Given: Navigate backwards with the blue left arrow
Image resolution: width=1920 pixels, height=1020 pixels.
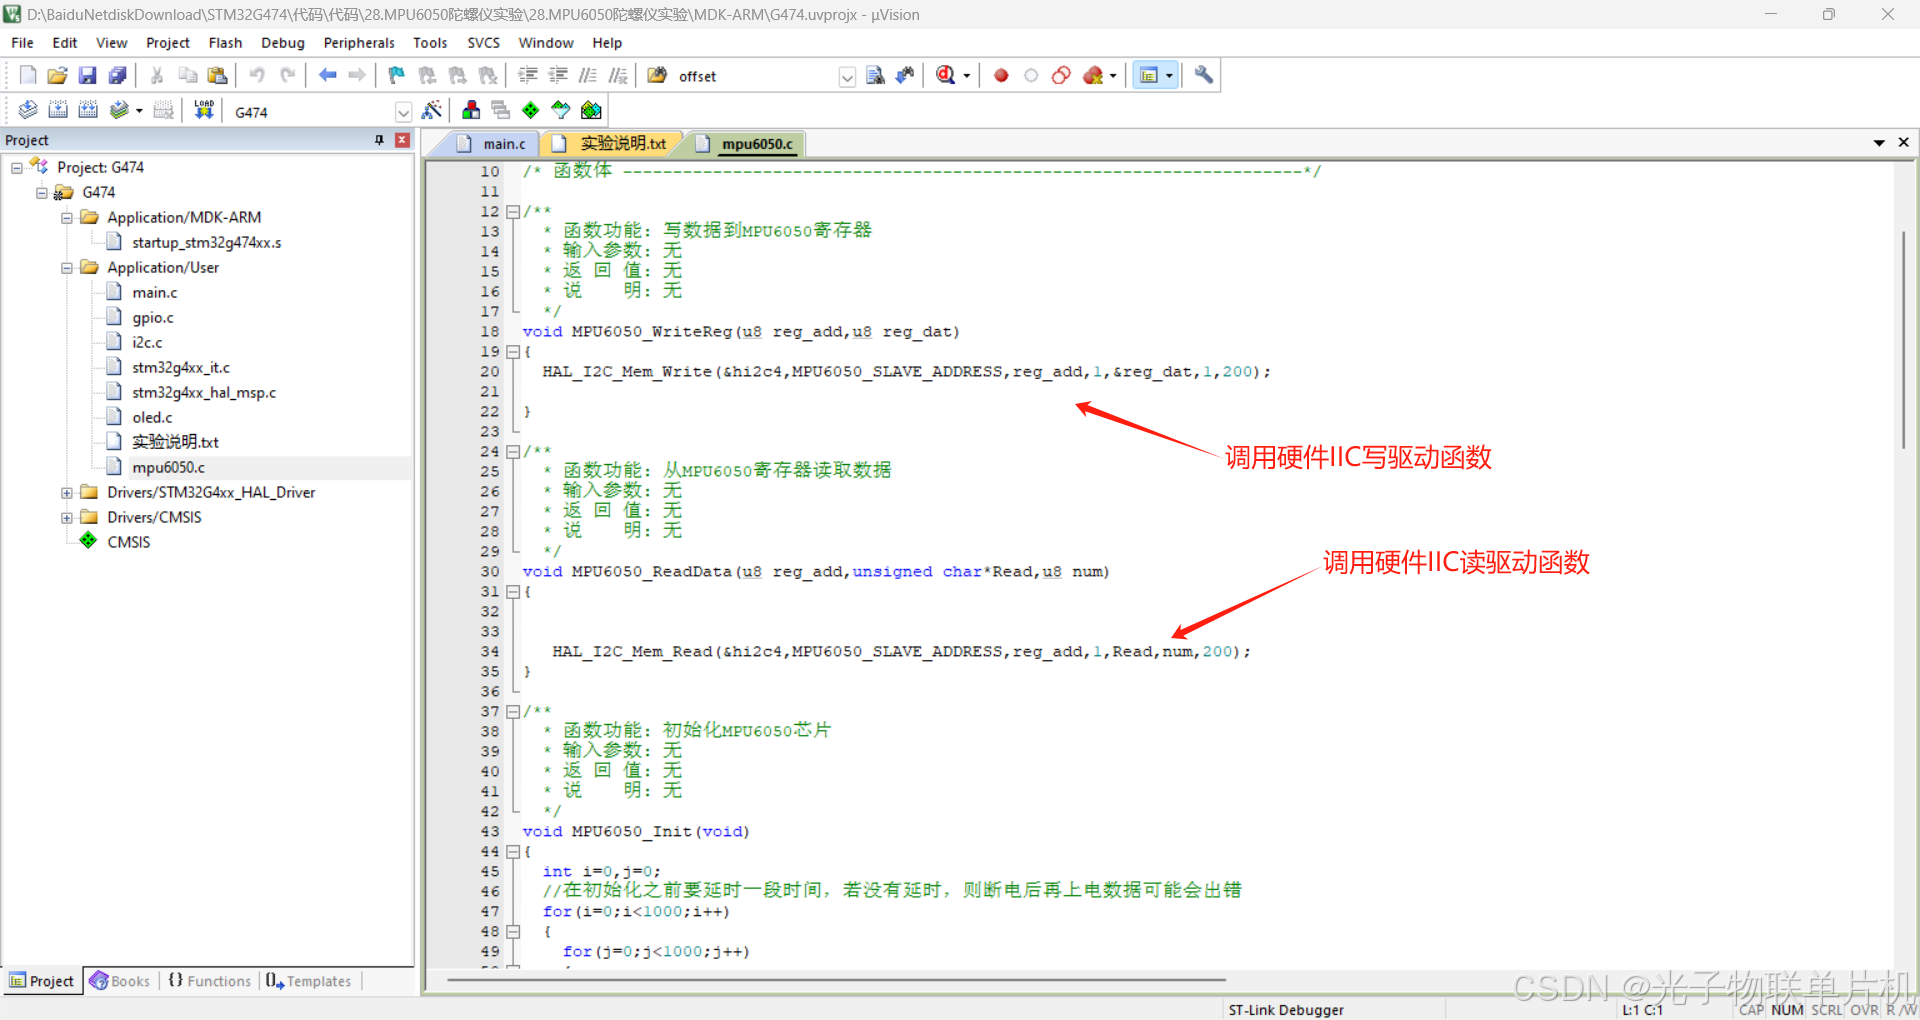Looking at the screenshot, I should 327,75.
